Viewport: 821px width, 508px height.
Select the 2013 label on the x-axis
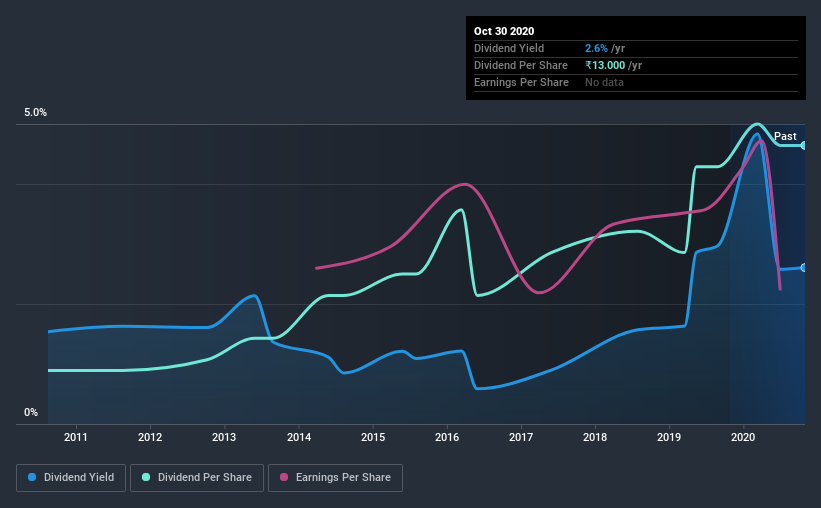tap(224, 437)
